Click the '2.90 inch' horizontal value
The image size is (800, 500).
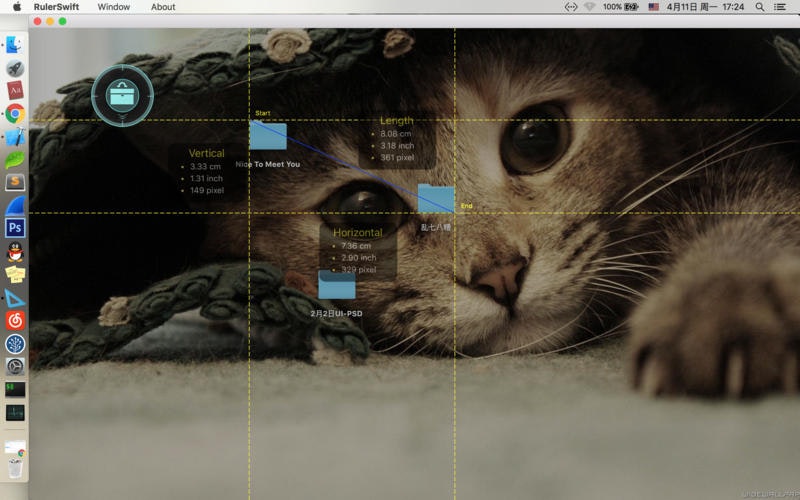[359, 258]
